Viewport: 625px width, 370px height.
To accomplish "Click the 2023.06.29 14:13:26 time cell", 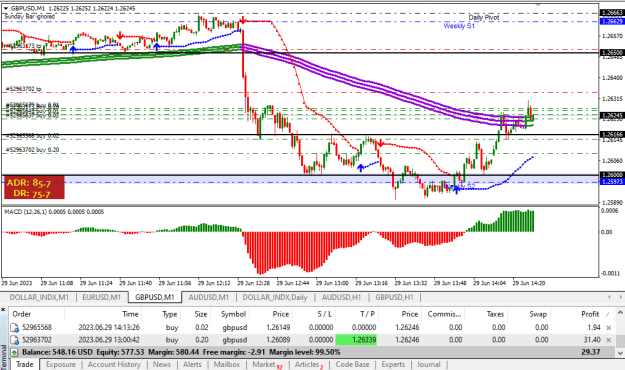I will [109, 328].
